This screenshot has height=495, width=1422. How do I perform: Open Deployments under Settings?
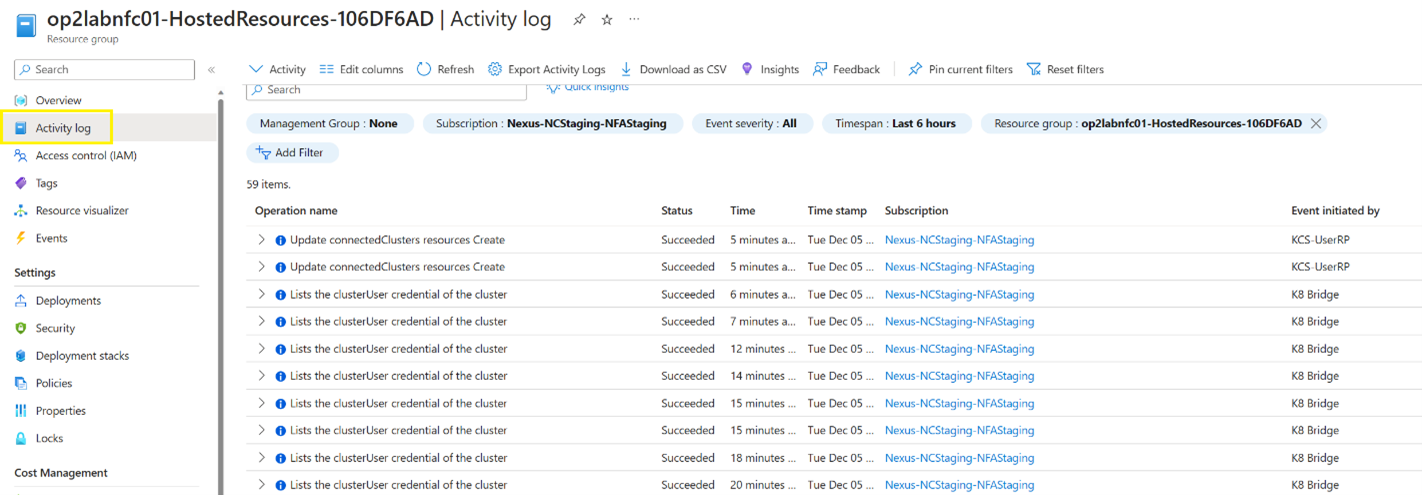(x=68, y=301)
